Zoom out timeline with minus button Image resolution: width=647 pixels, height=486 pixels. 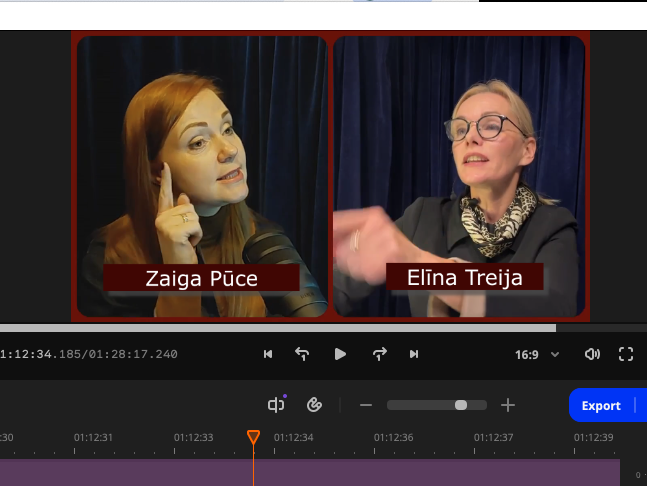point(366,405)
